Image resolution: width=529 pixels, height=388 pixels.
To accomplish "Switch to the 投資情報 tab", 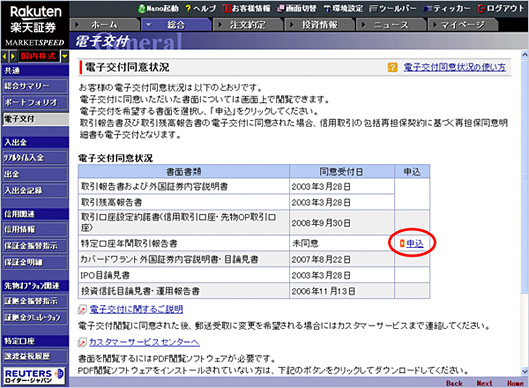I will point(319,25).
